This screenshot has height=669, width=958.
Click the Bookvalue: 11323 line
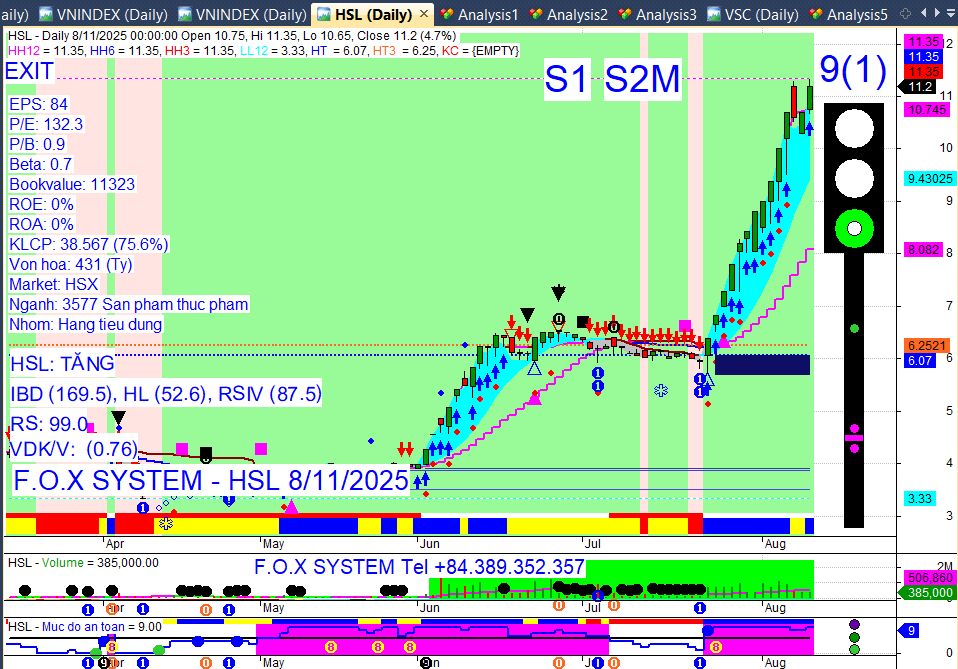72,185
